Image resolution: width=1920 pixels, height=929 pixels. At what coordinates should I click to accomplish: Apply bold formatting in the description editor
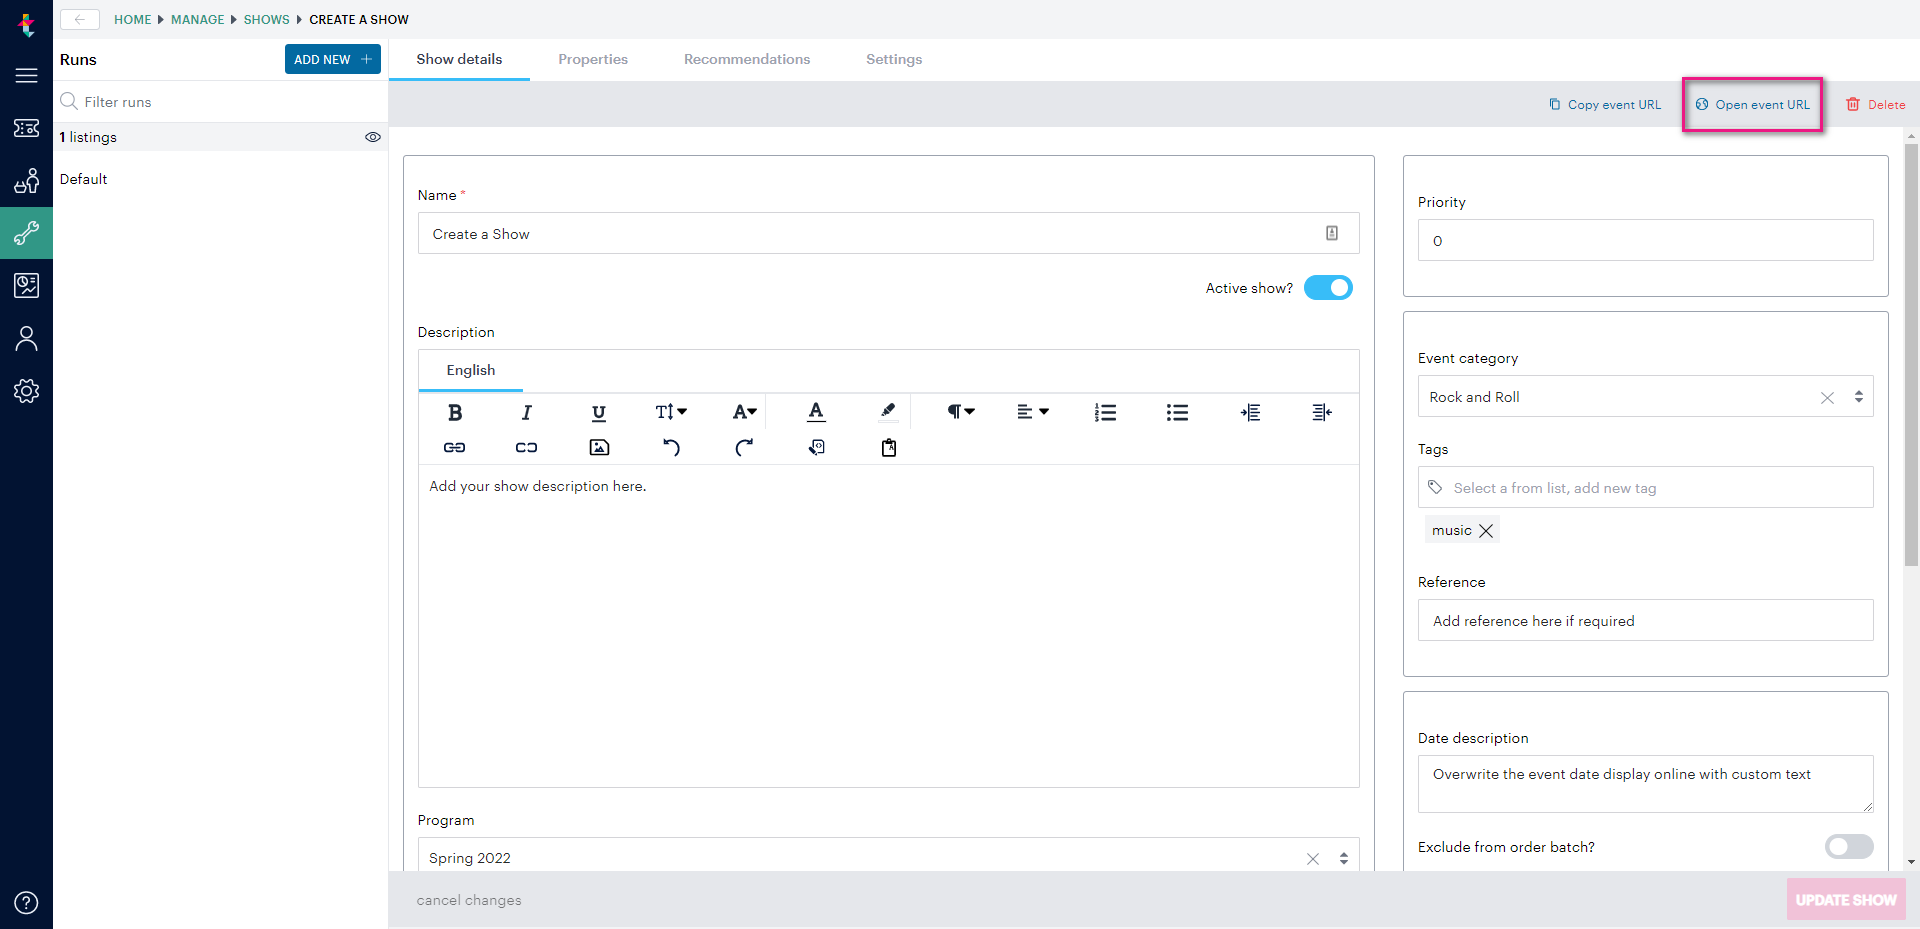click(455, 412)
